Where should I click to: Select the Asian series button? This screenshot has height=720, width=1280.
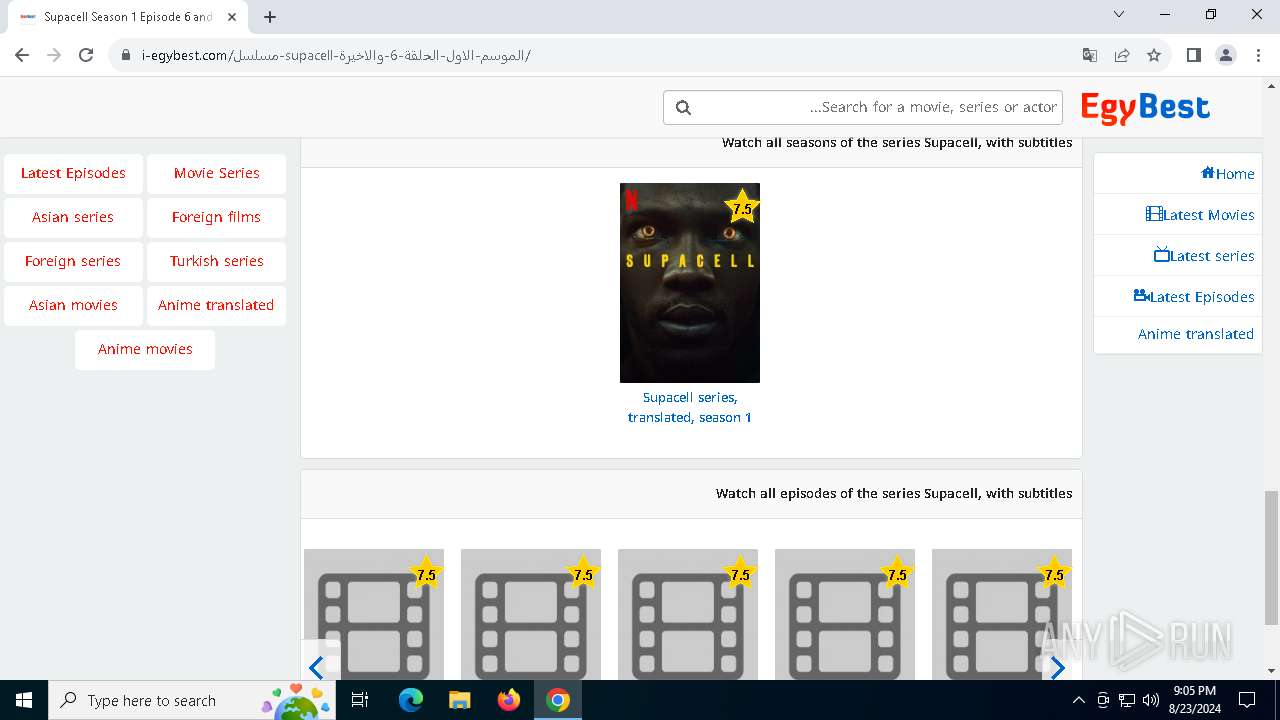pos(73,217)
